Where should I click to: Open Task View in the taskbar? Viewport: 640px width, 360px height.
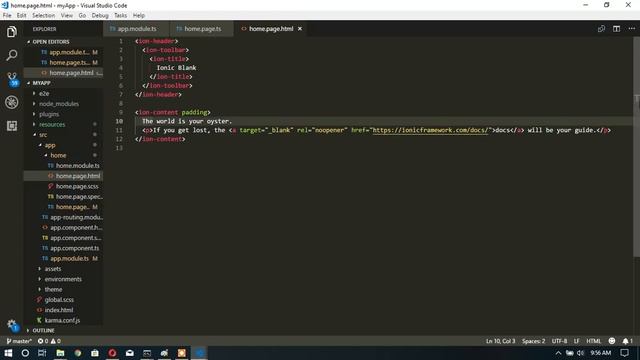(x=42, y=353)
